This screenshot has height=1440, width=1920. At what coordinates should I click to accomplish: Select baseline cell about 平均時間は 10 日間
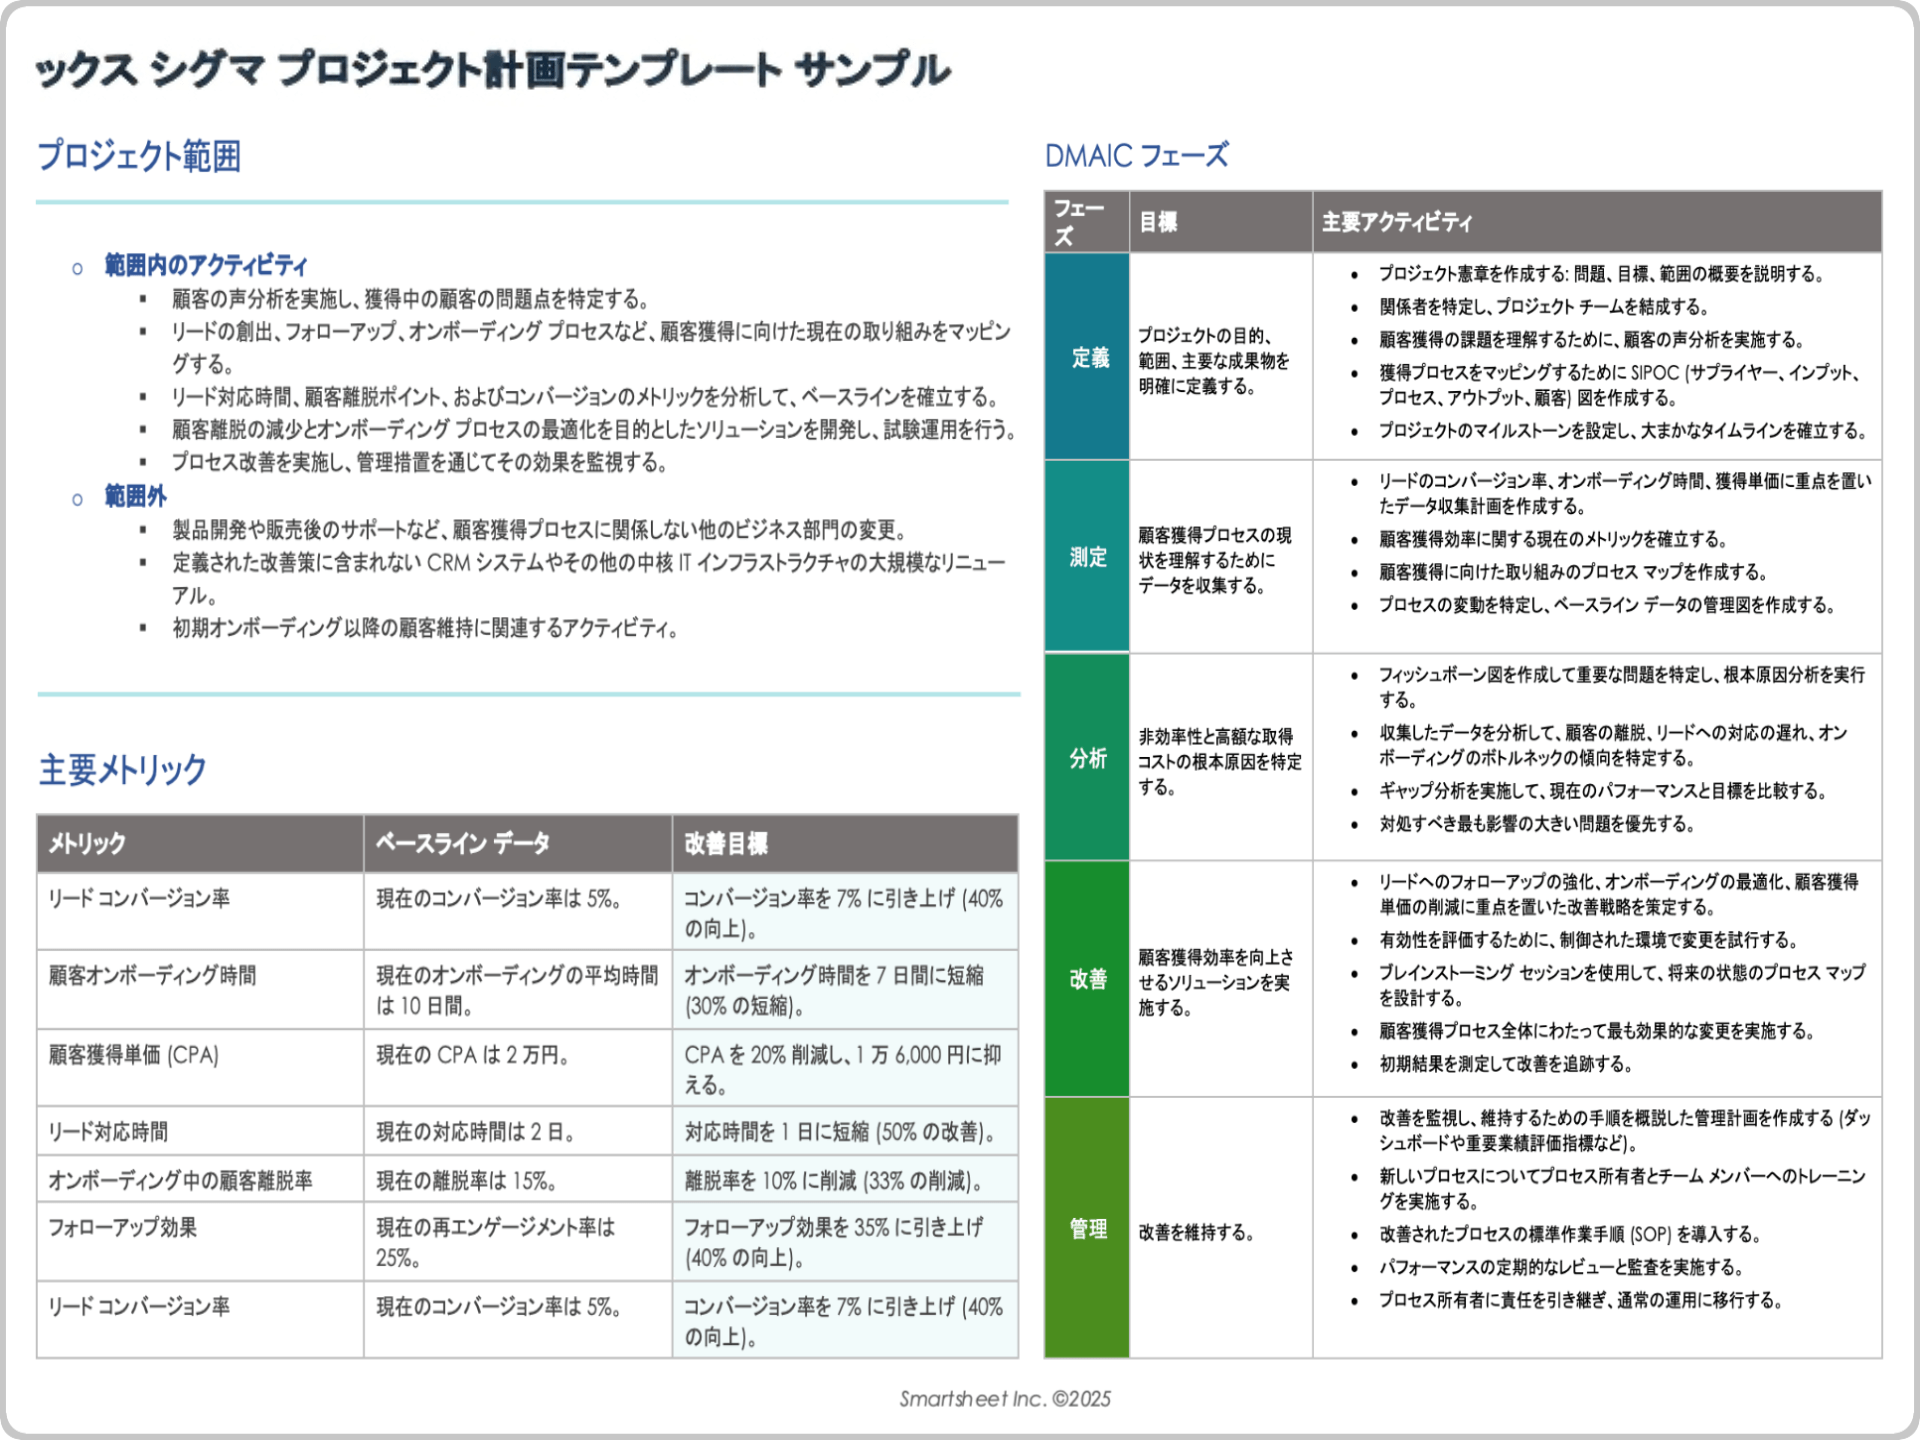point(517,990)
